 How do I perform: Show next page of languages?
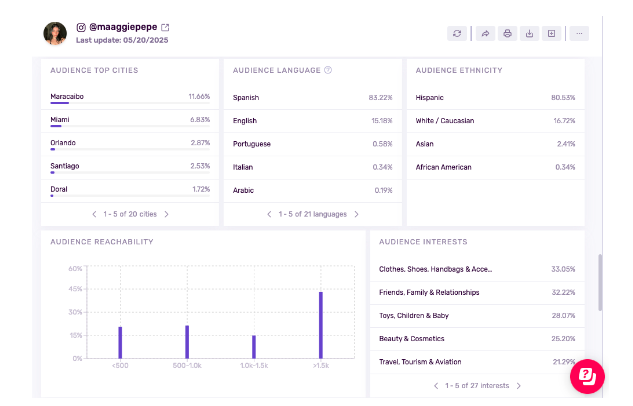356,214
